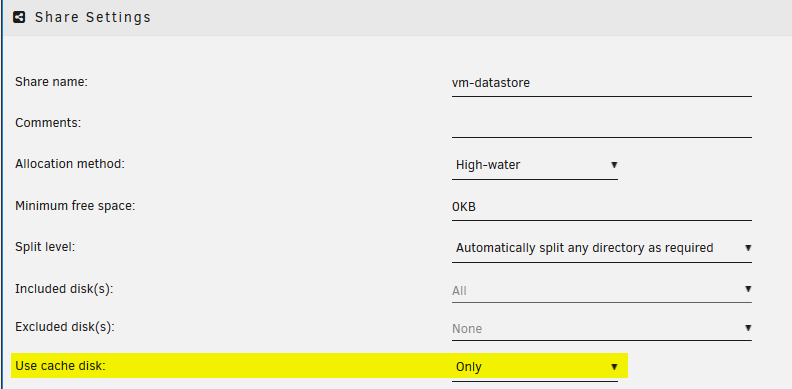Open the High-water allocation method dropdown
This screenshot has height=389, width=792.
534,165
